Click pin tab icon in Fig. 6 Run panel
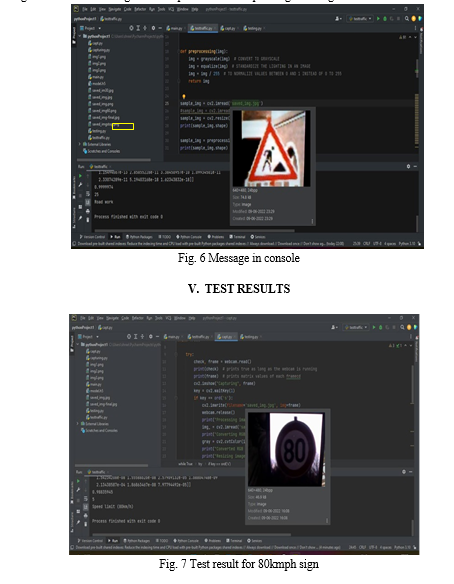Screen dimensions: 454x584 80,219
